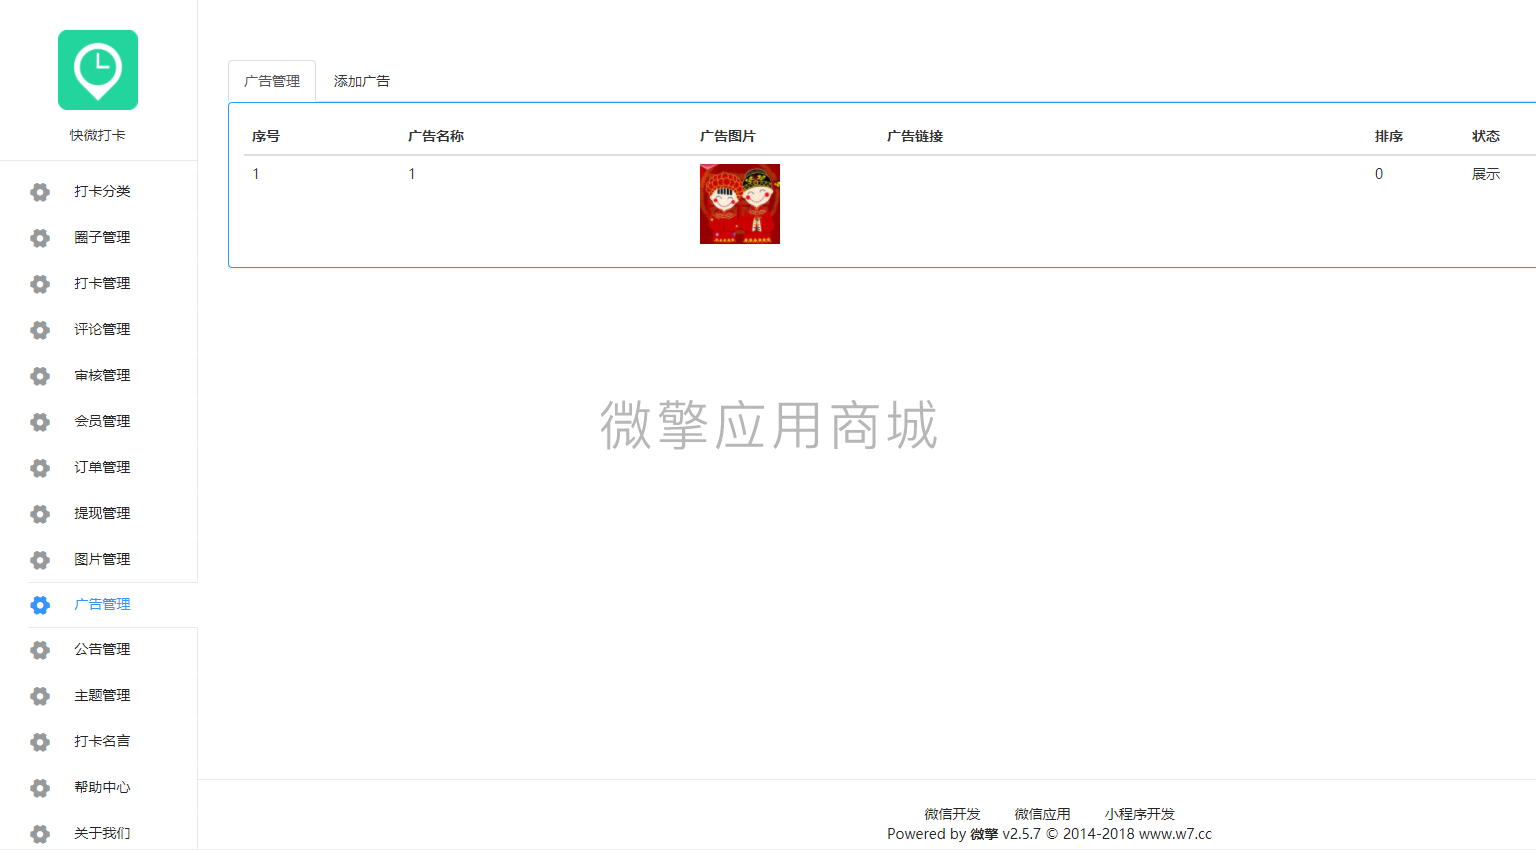Viewport: 1536px width, 850px height.
Task: Select the 广告管理 tab
Action: click(x=272, y=80)
